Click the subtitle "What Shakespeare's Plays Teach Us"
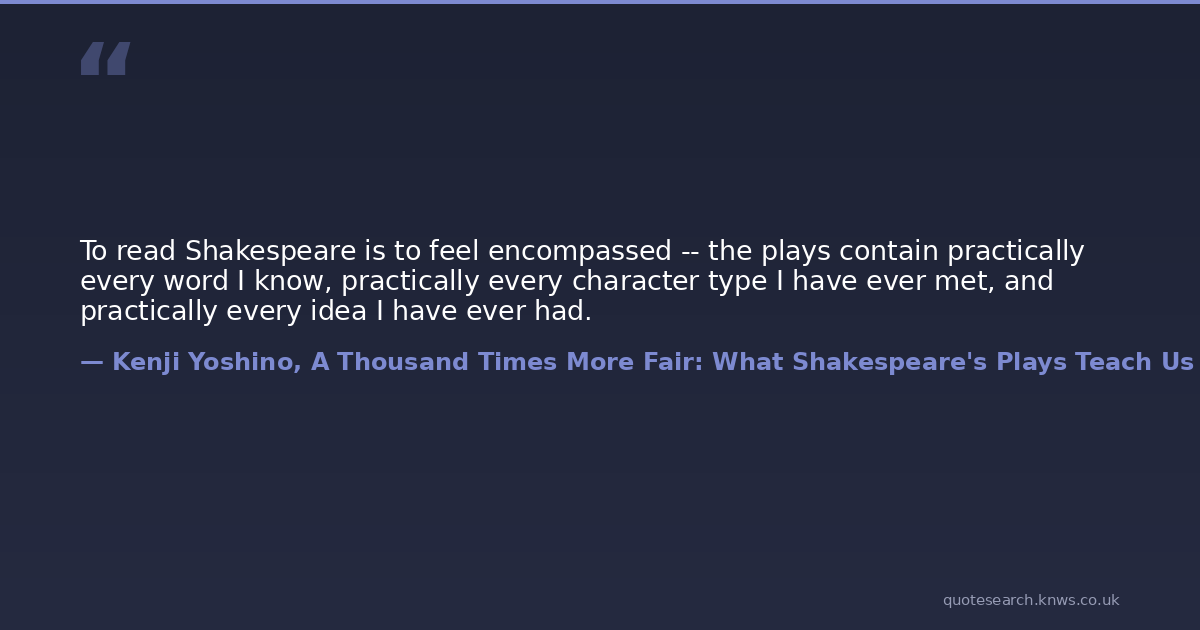The width and height of the screenshot is (1200, 630). pos(952,362)
